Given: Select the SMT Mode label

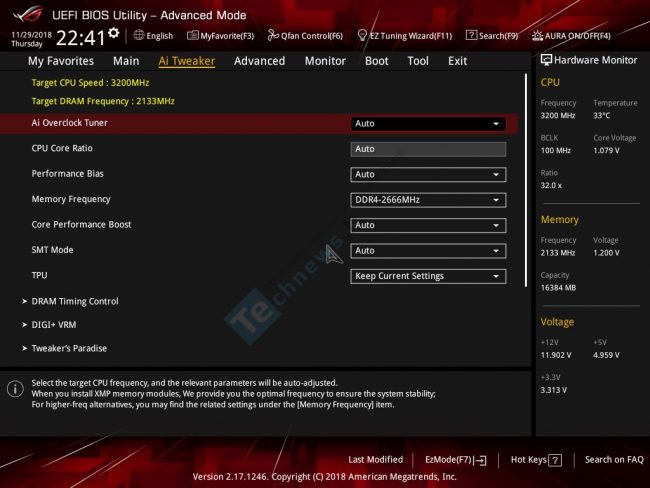Looking at the screenshot, I should click(52, 250).
